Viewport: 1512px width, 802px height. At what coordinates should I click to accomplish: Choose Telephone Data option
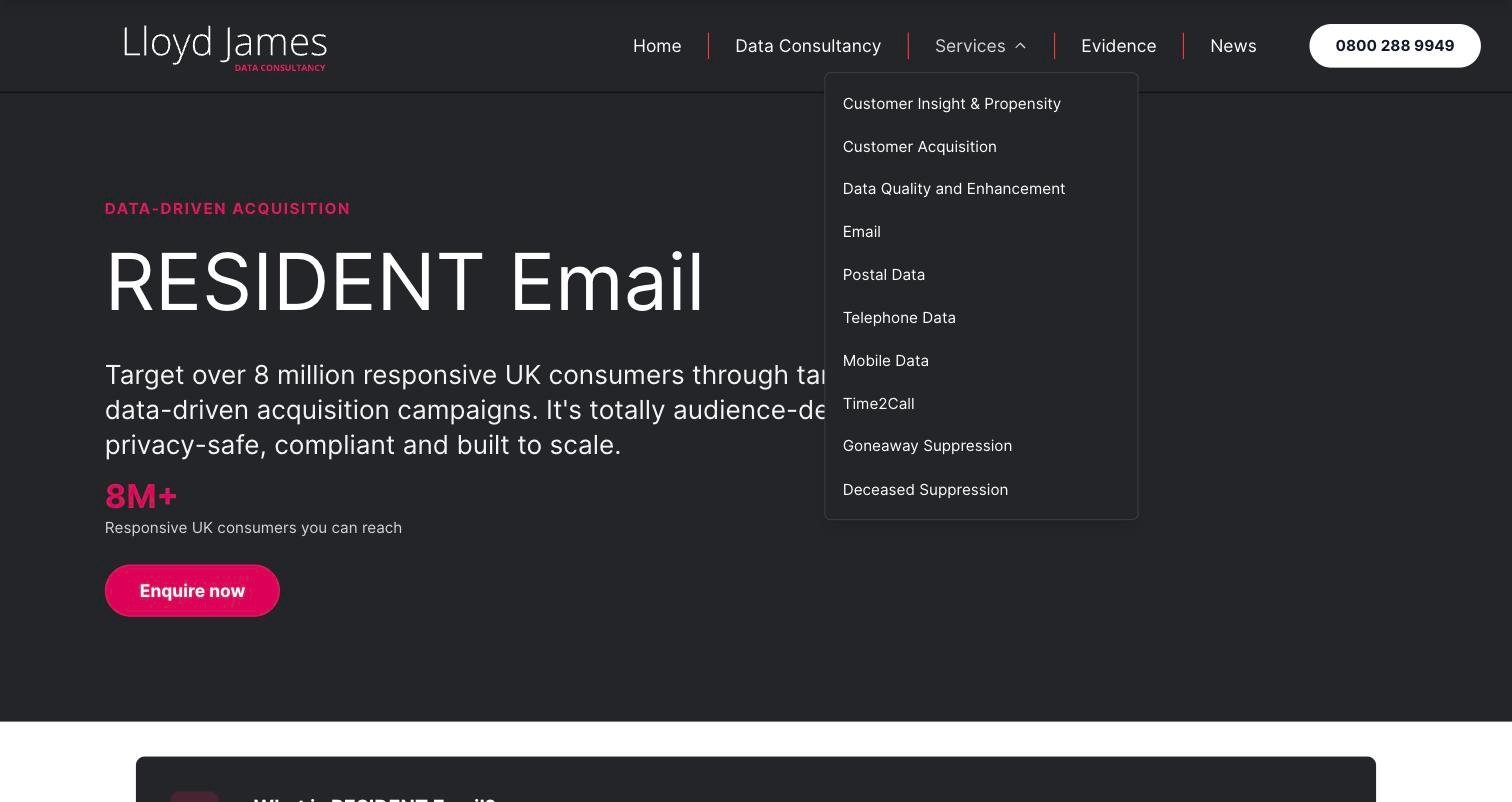pyautogui.click(x=899, y=318)
